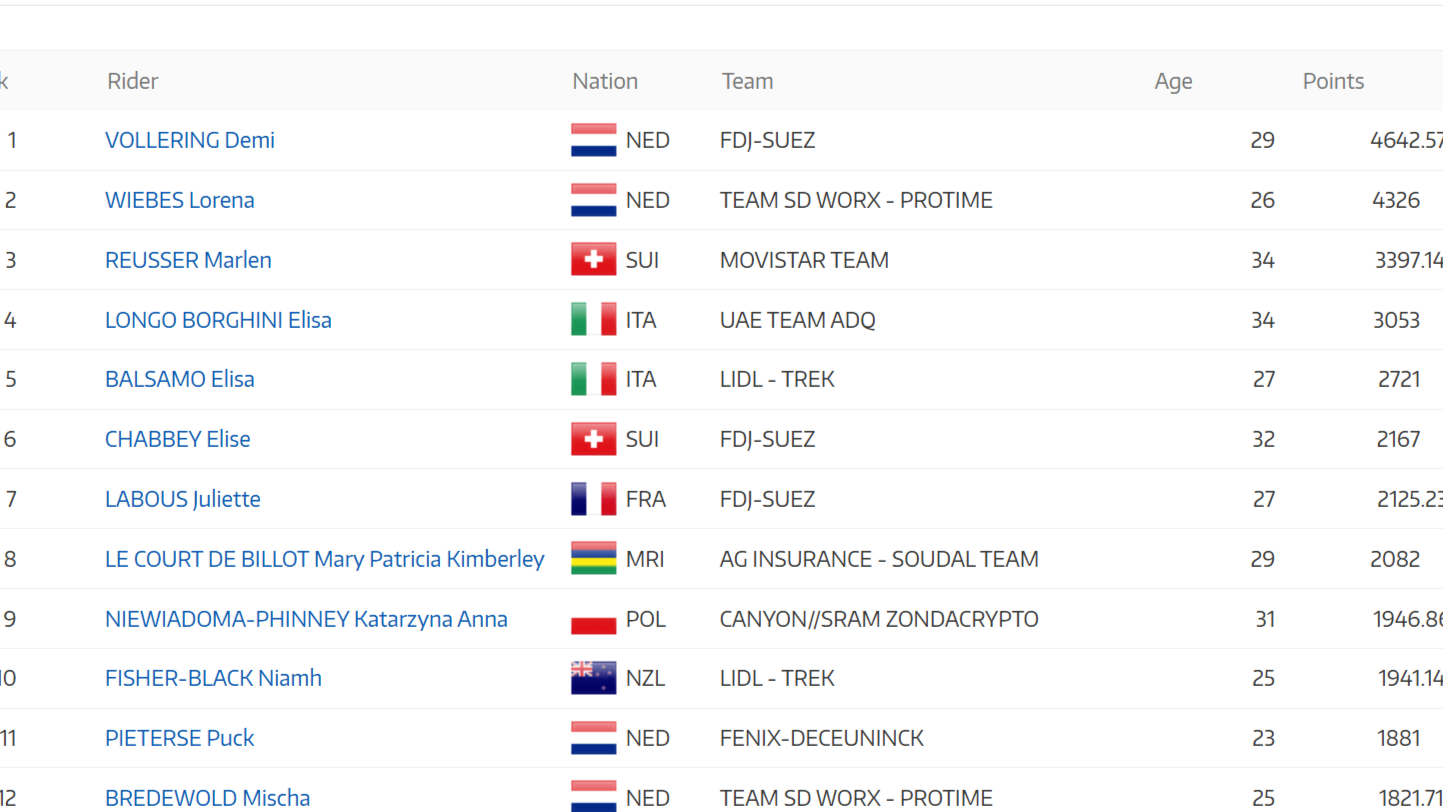Click the French flag beside Juliette Labous
The height and width of the screenshot is (812, 1443).
click(x=593, y=499)
